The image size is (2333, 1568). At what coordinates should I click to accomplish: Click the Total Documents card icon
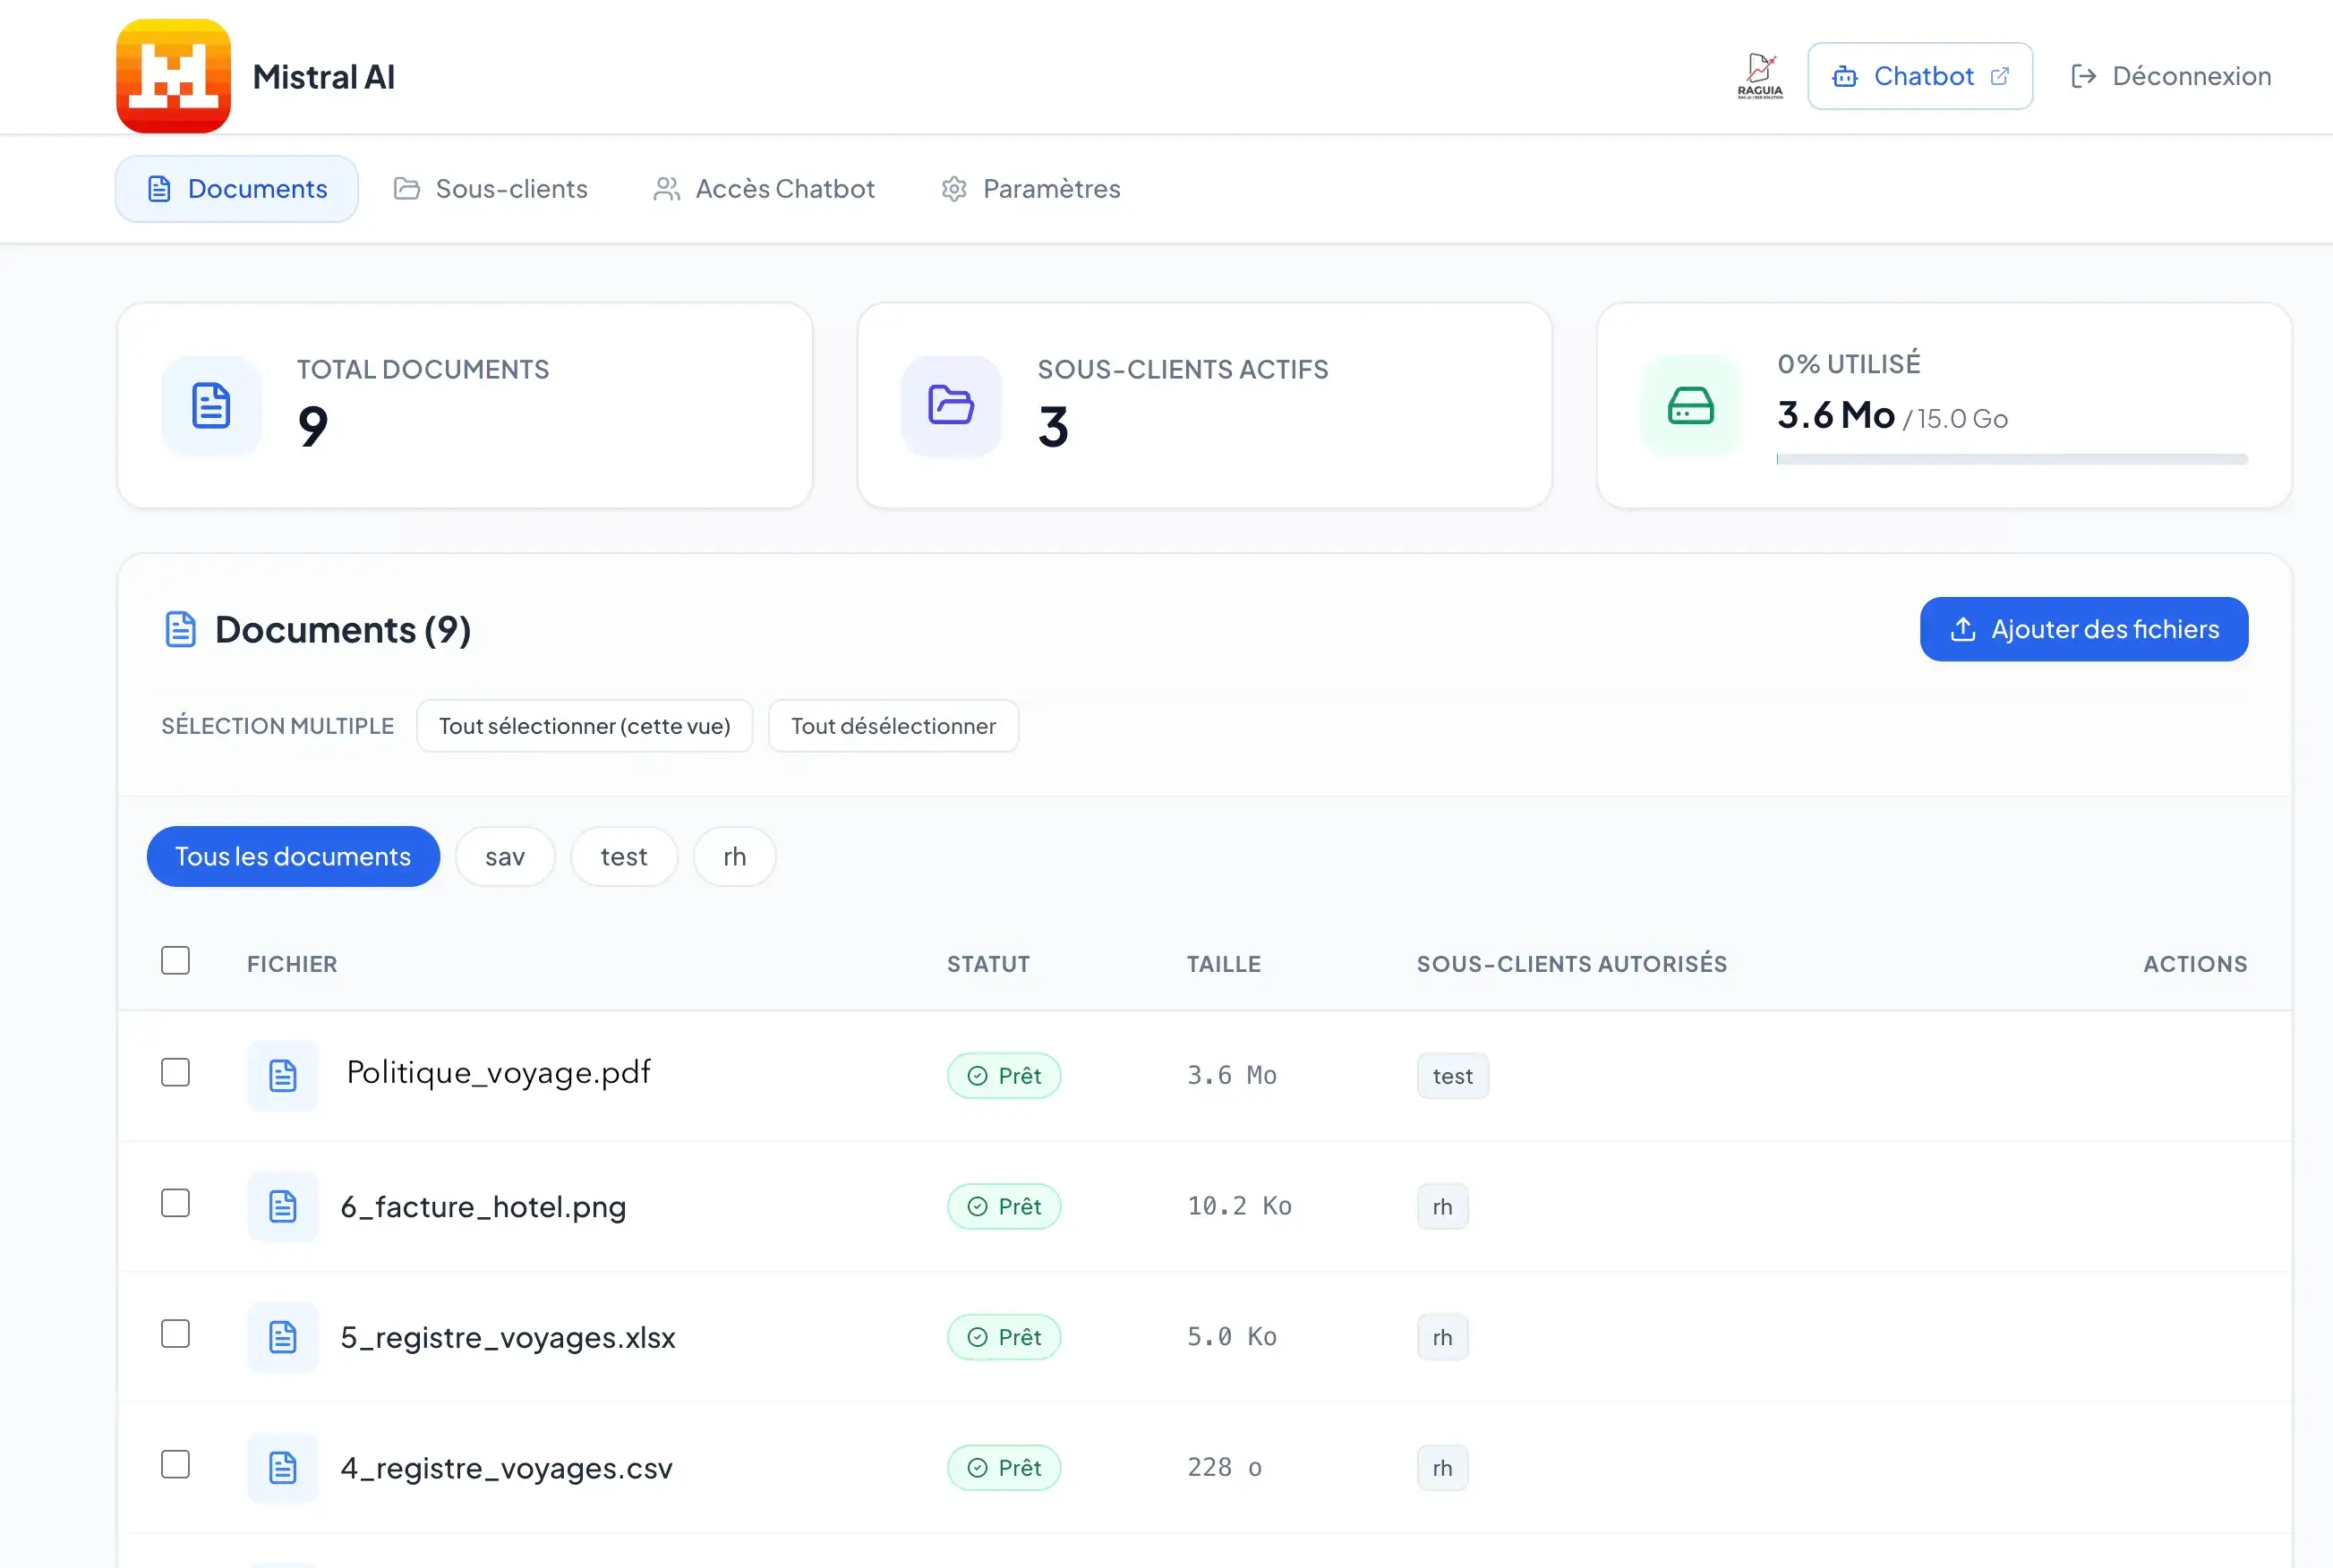coord(211,406)
